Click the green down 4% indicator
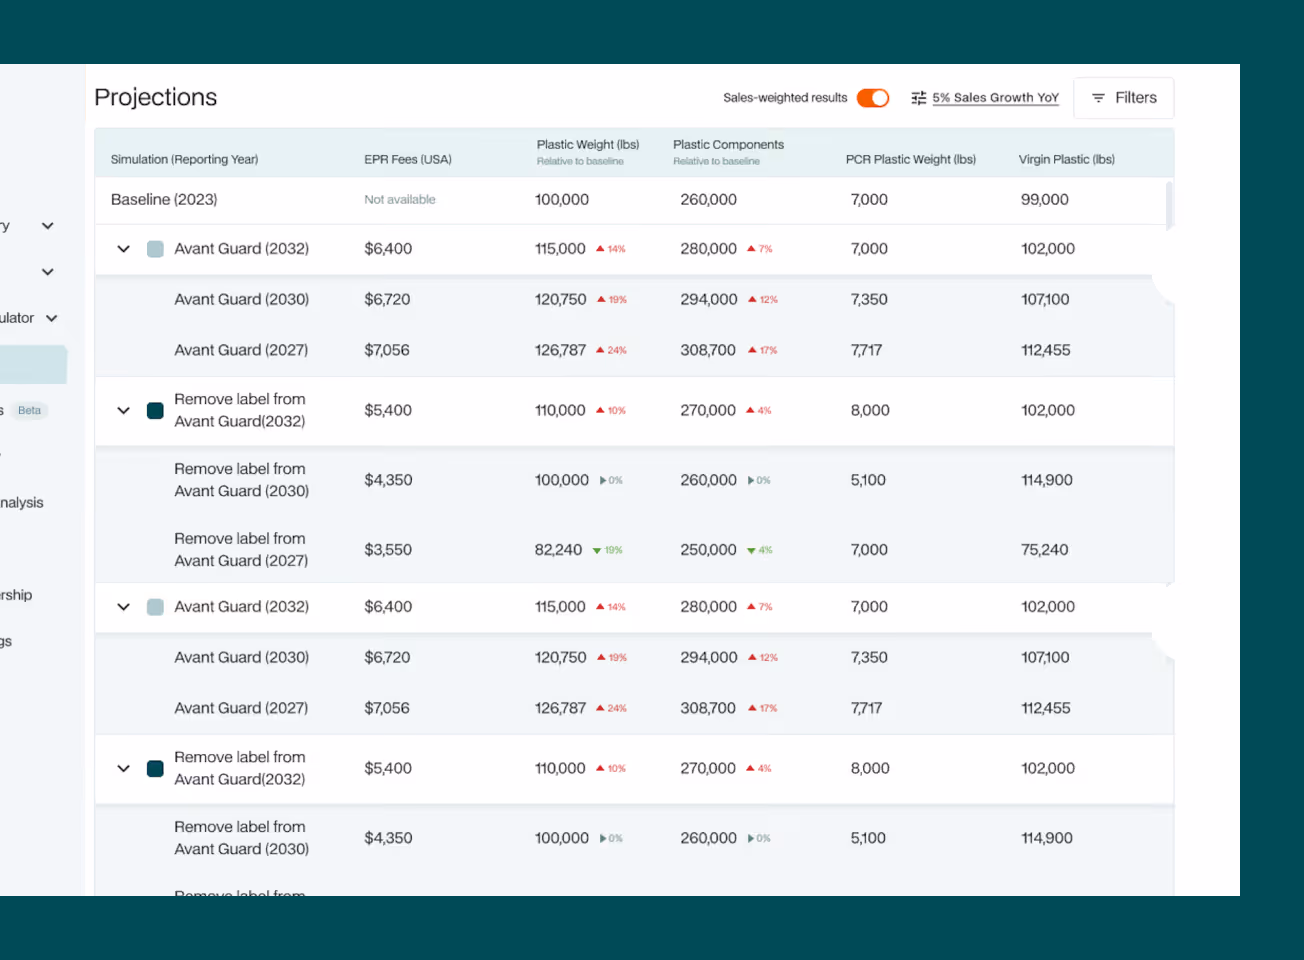The image size is (1304, 960). point(760,550)
